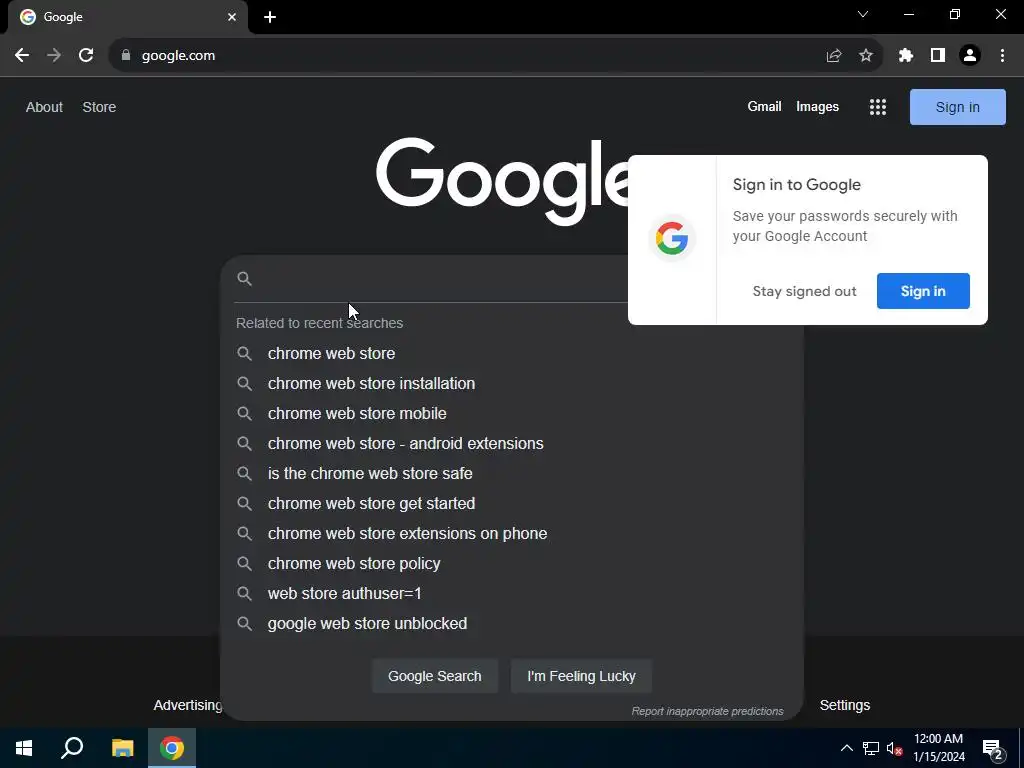Viewport: 1024px width, 768px height.
Task: Open Windows taskbar search
Action: coord(72,748)
